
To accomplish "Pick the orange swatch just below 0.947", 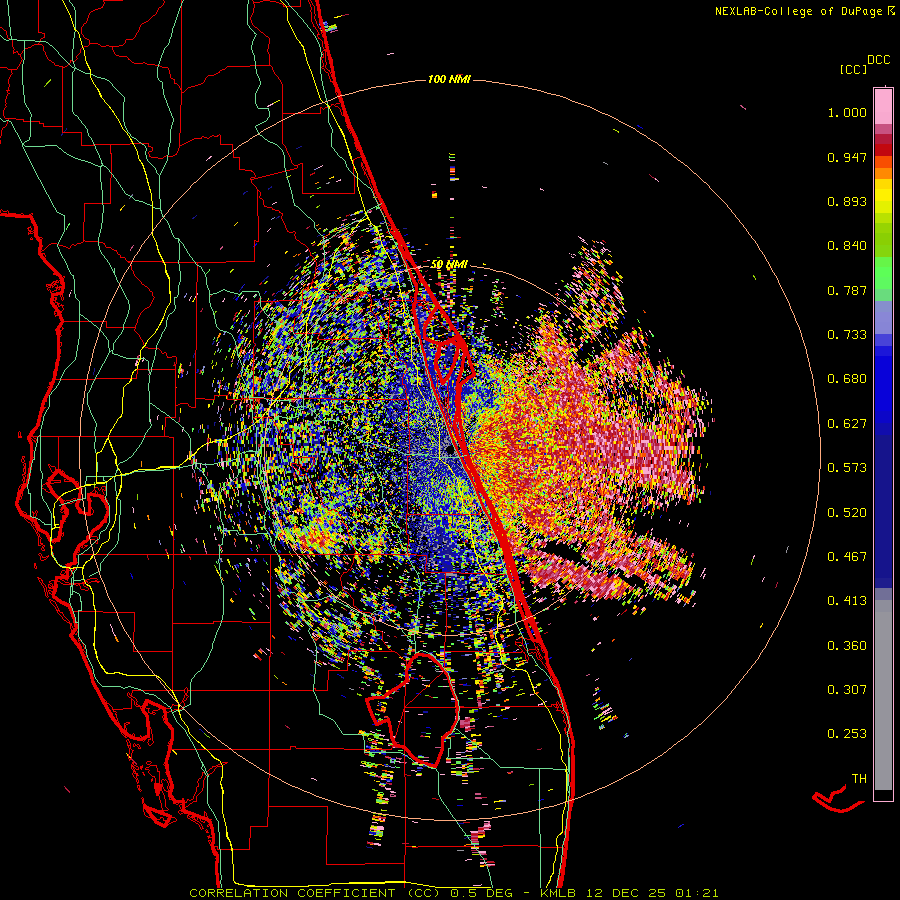I will point(883,162).
